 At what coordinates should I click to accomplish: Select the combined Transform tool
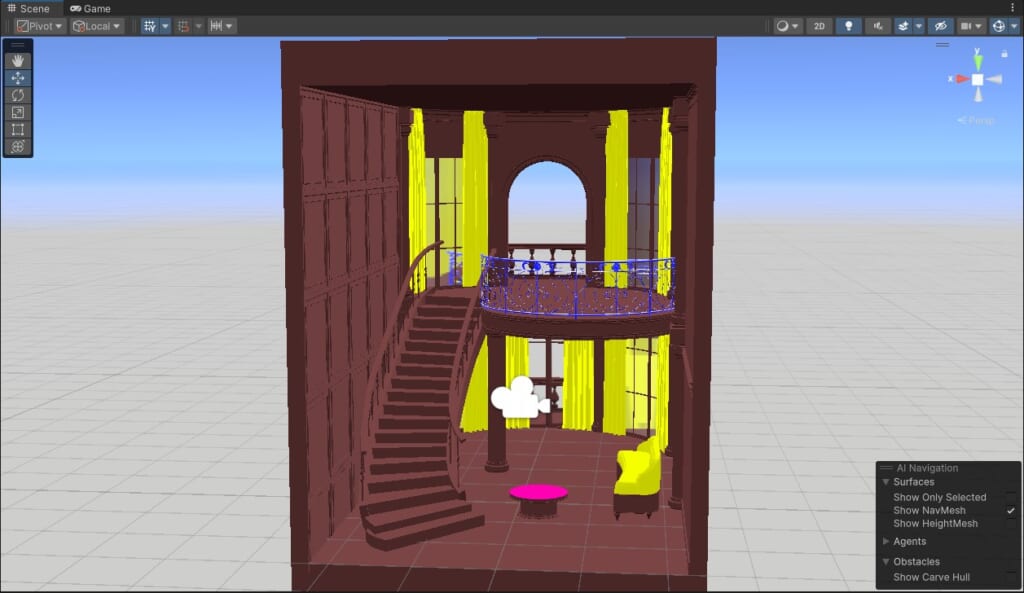(18, 147)
